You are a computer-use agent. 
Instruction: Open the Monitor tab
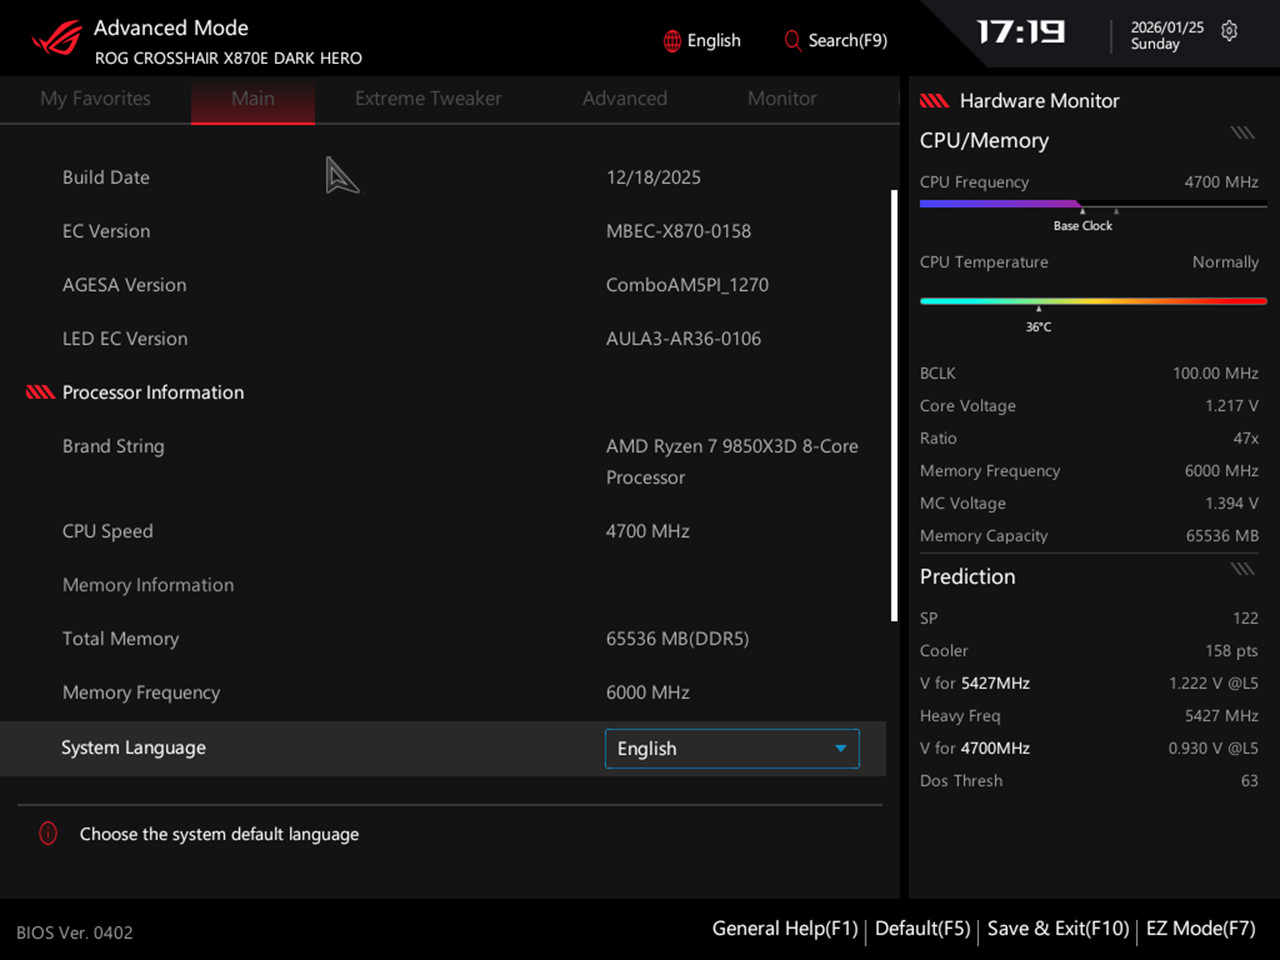(x=782, y=98)
